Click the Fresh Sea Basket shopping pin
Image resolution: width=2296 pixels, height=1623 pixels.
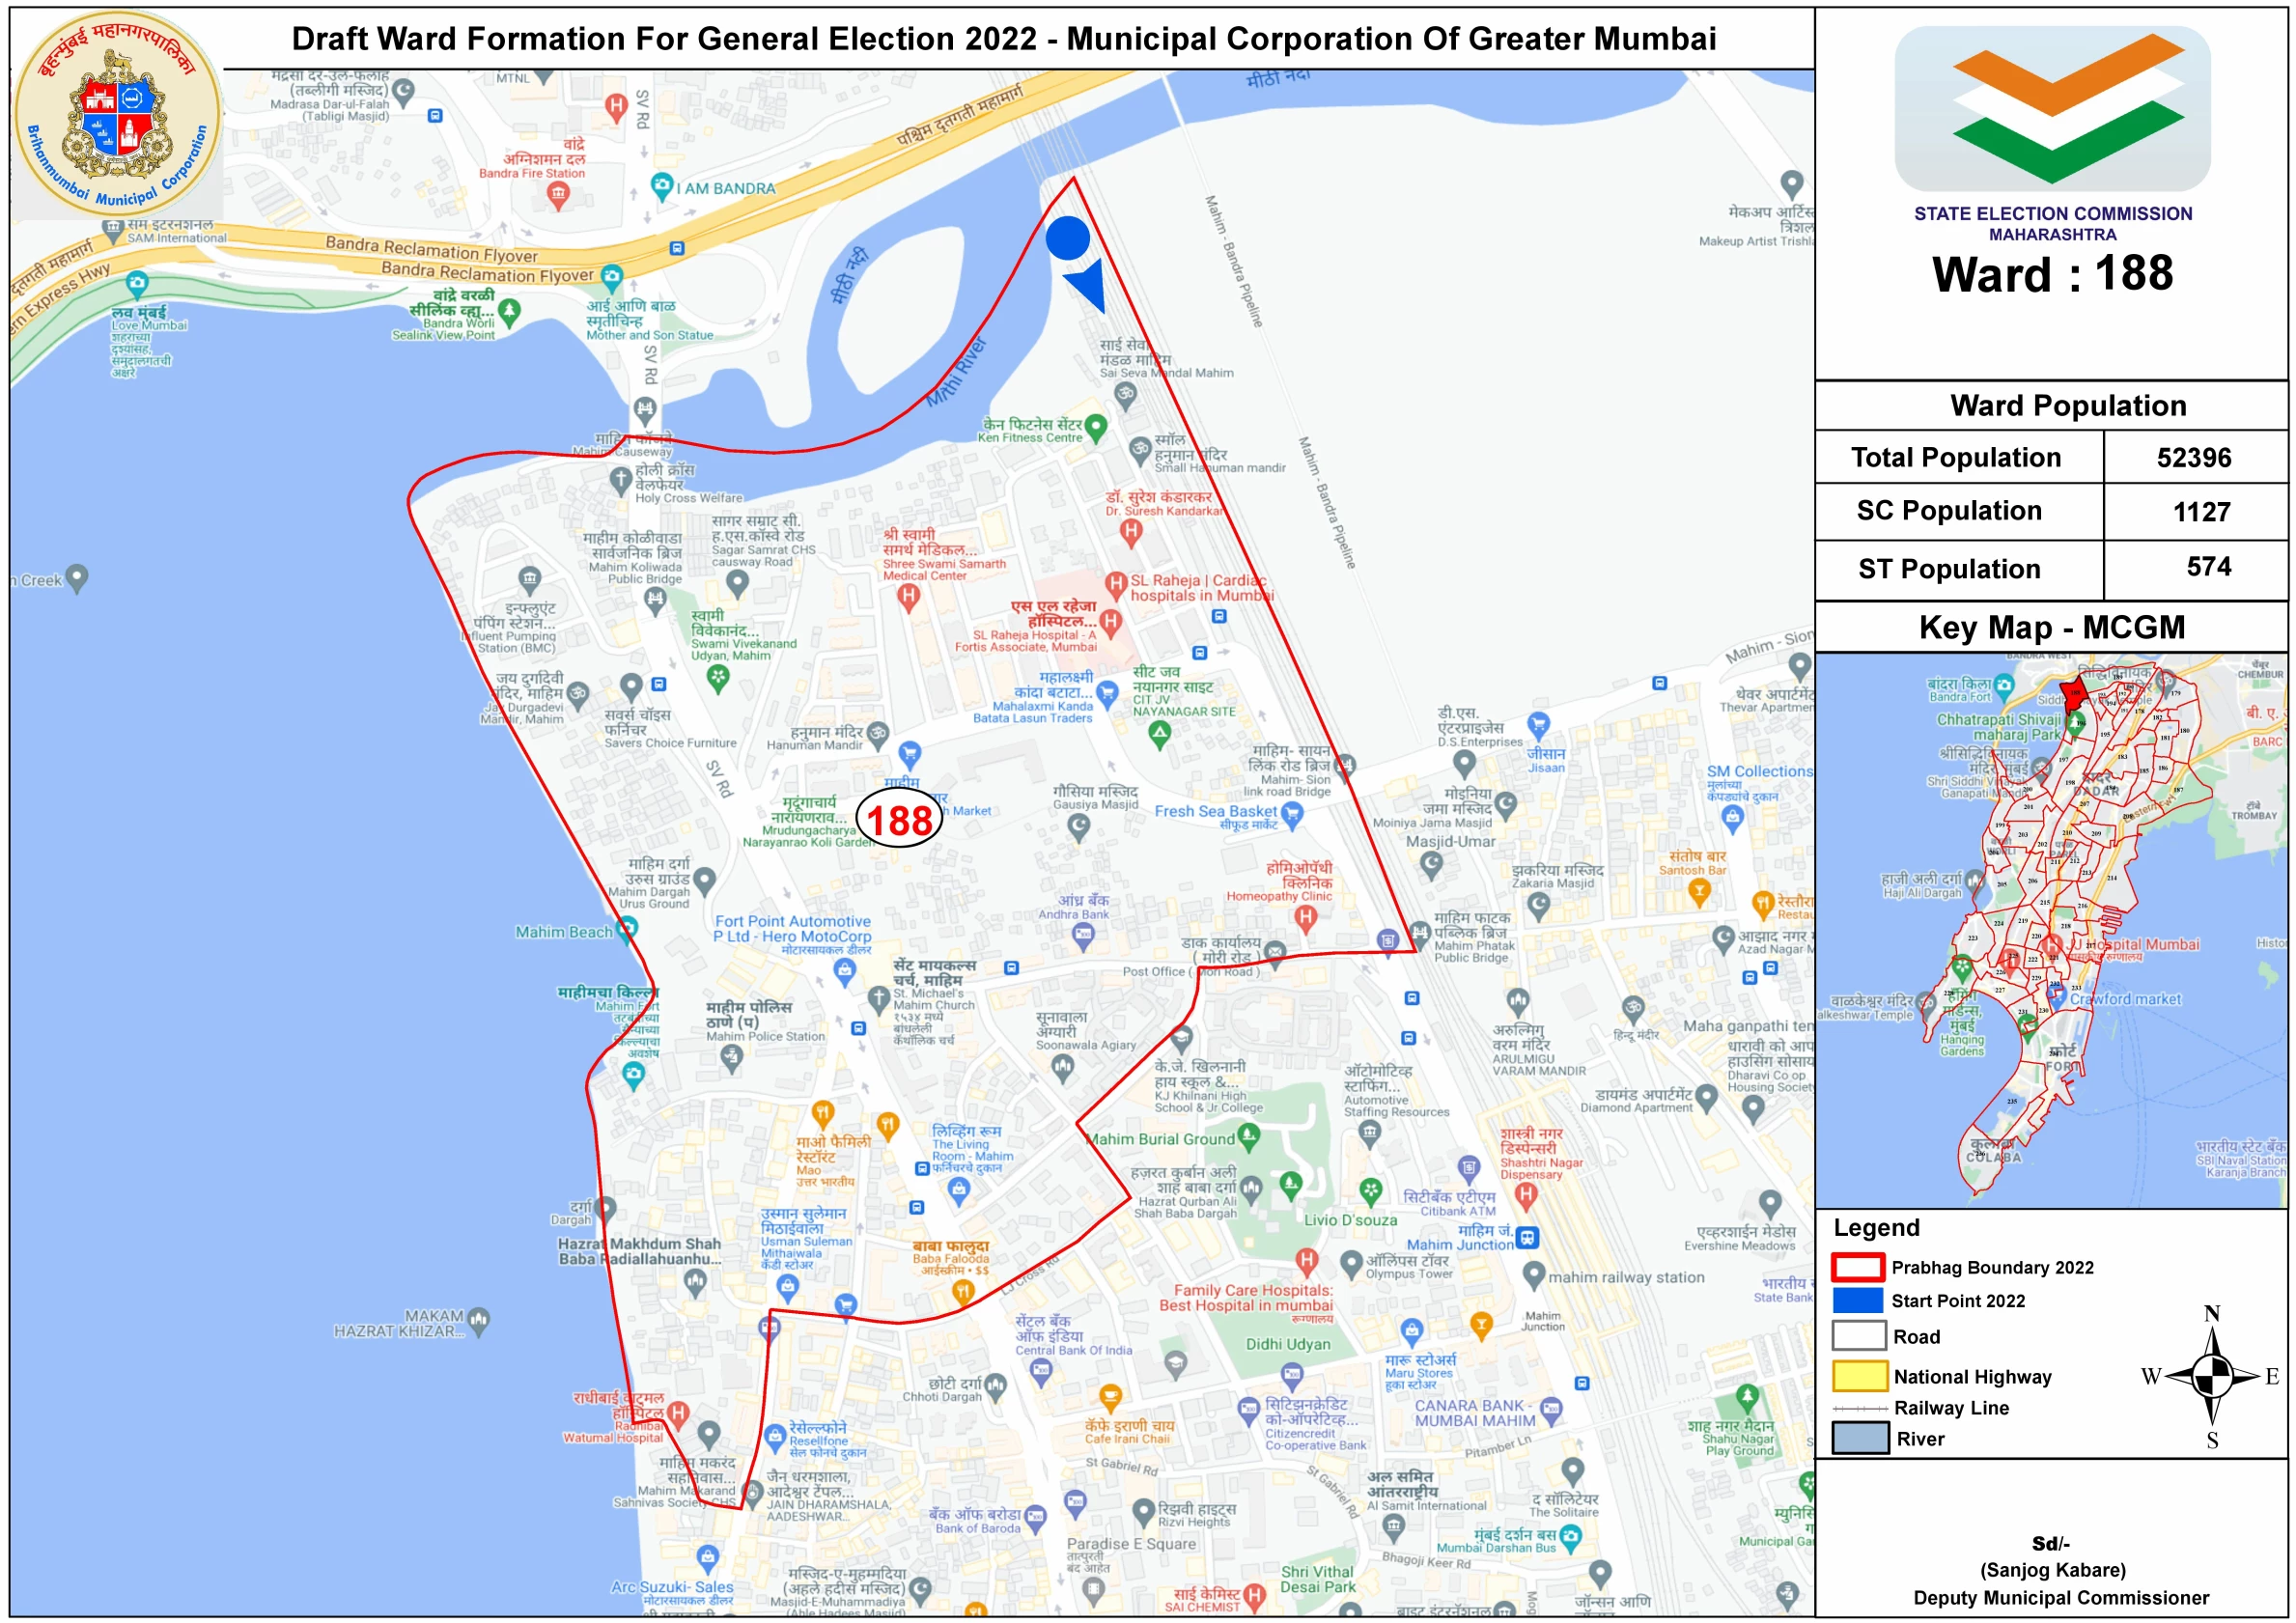1291,815
